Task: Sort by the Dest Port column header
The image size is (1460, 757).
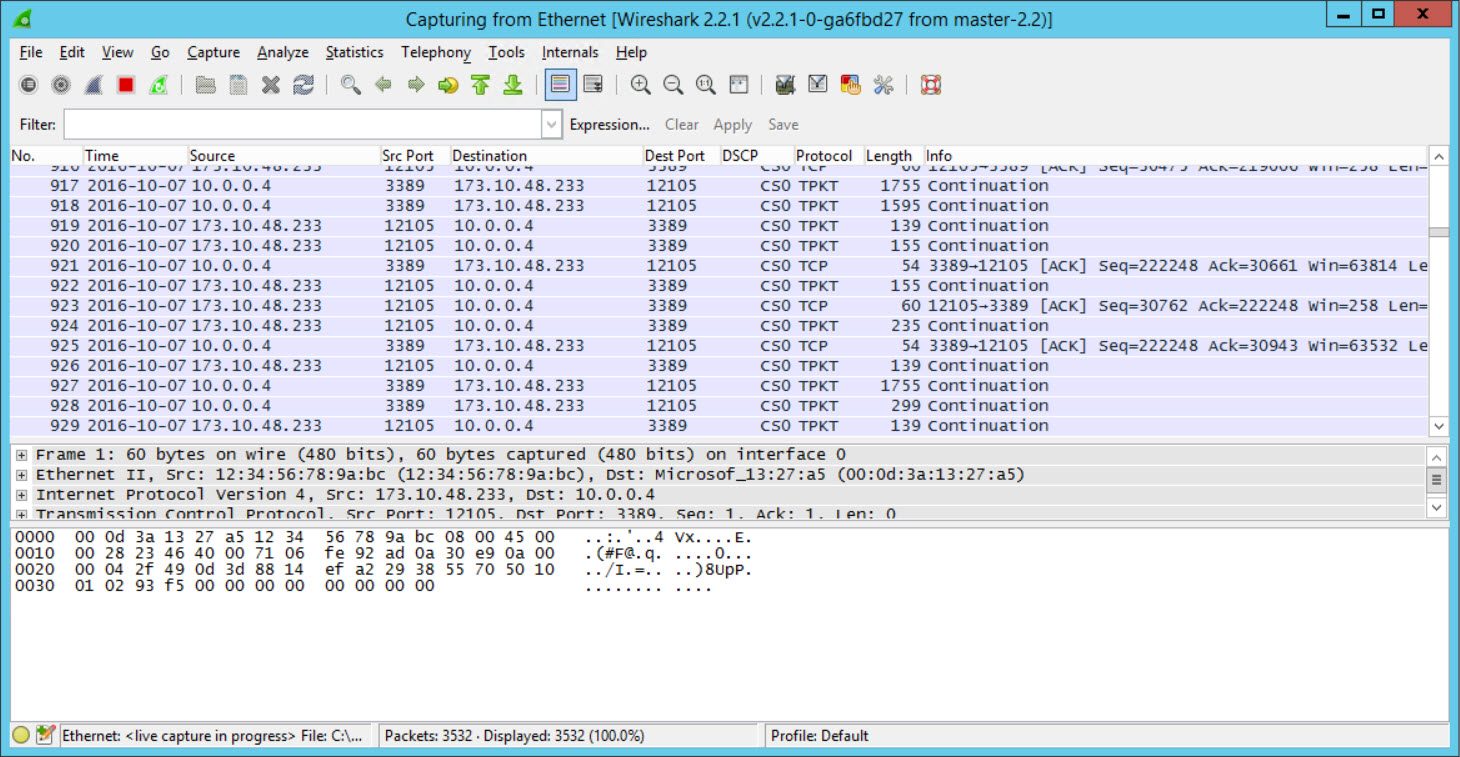Action: 682,156
